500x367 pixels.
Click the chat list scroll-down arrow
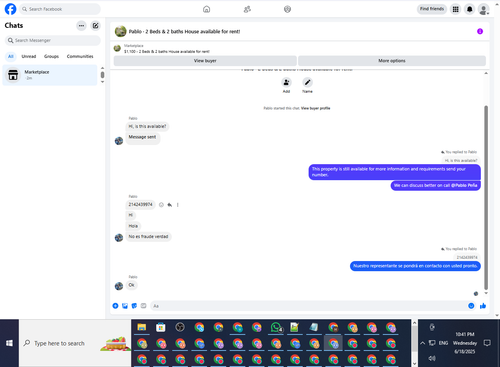[x=102, y=82]
